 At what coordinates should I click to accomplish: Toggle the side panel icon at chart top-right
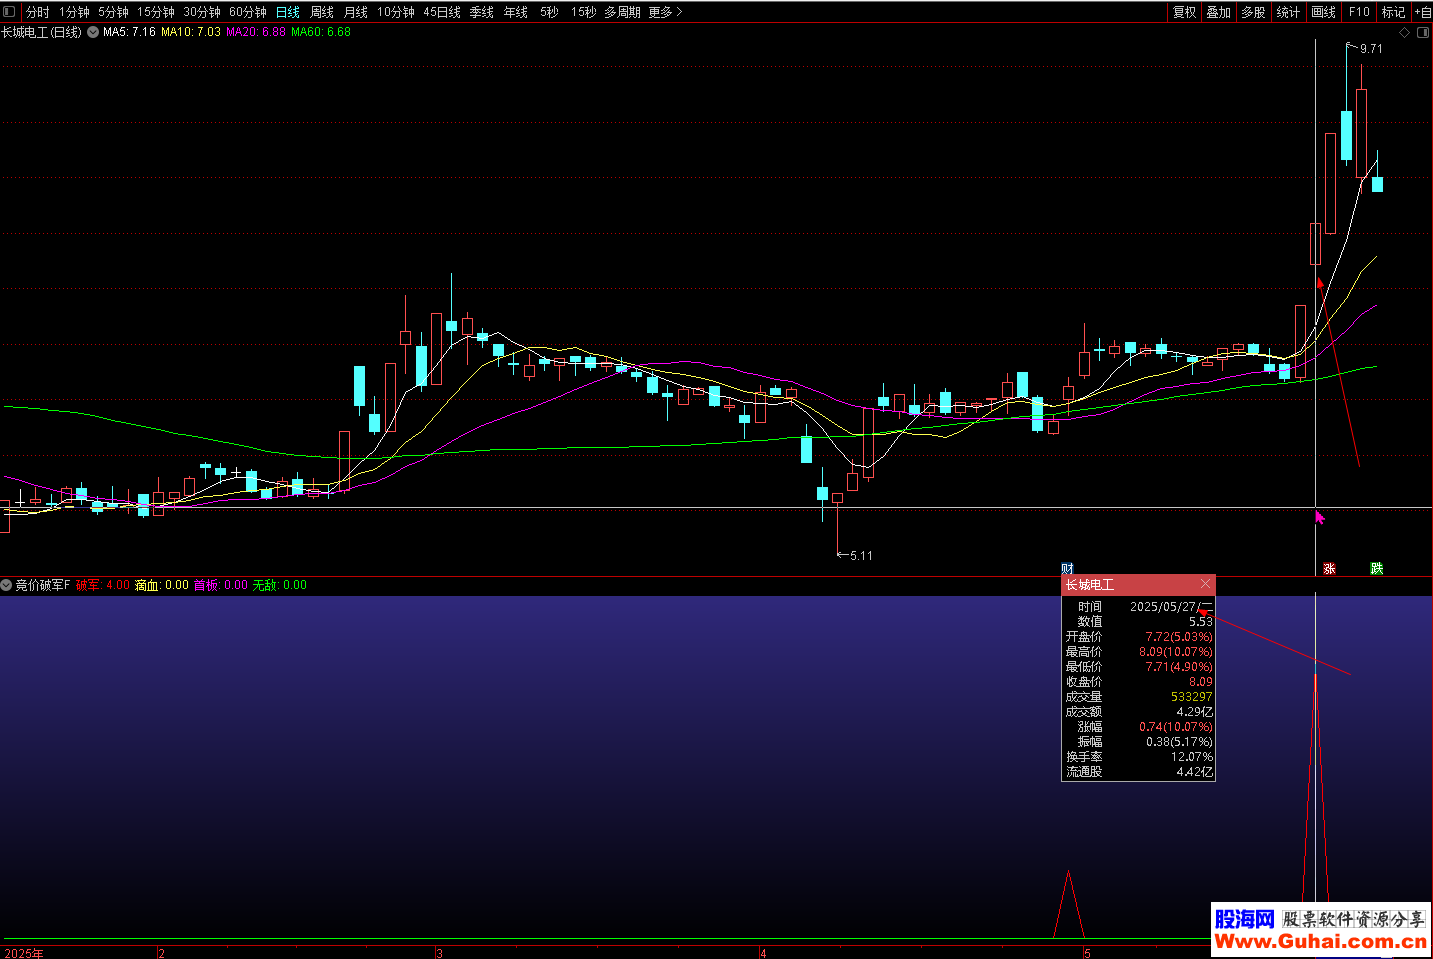[1423, 33]
